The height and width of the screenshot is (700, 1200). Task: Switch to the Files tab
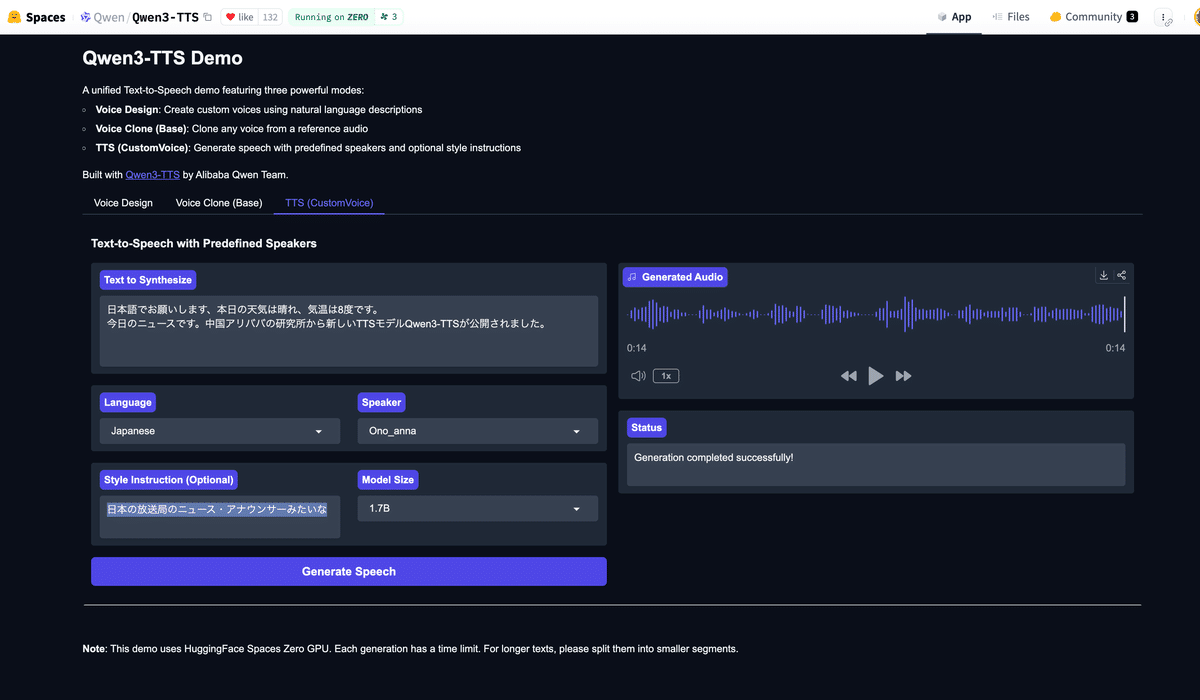click(1011, 17)
